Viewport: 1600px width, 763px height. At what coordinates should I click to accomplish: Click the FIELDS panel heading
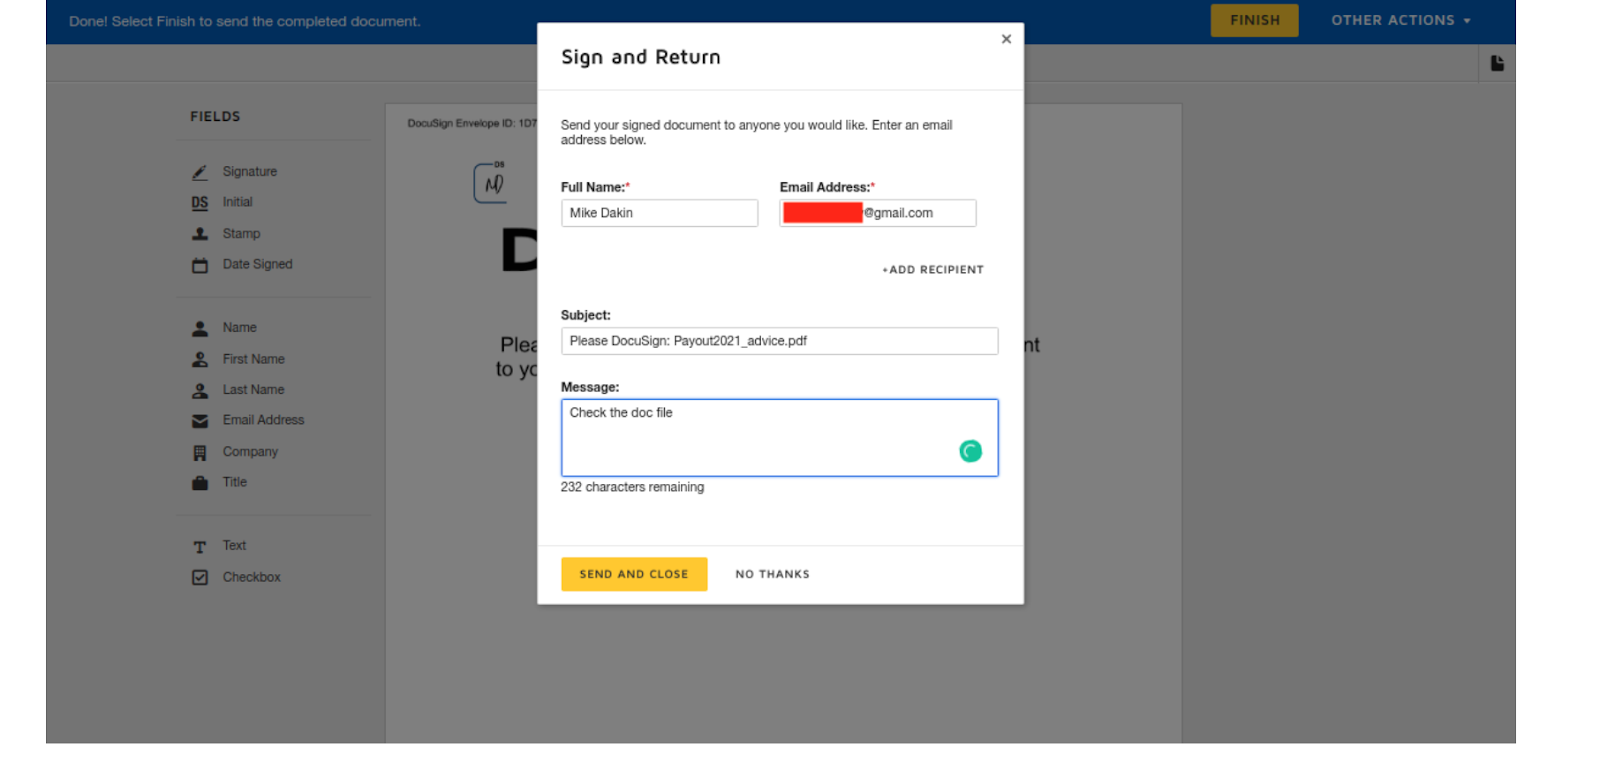[x=215, y=117]
